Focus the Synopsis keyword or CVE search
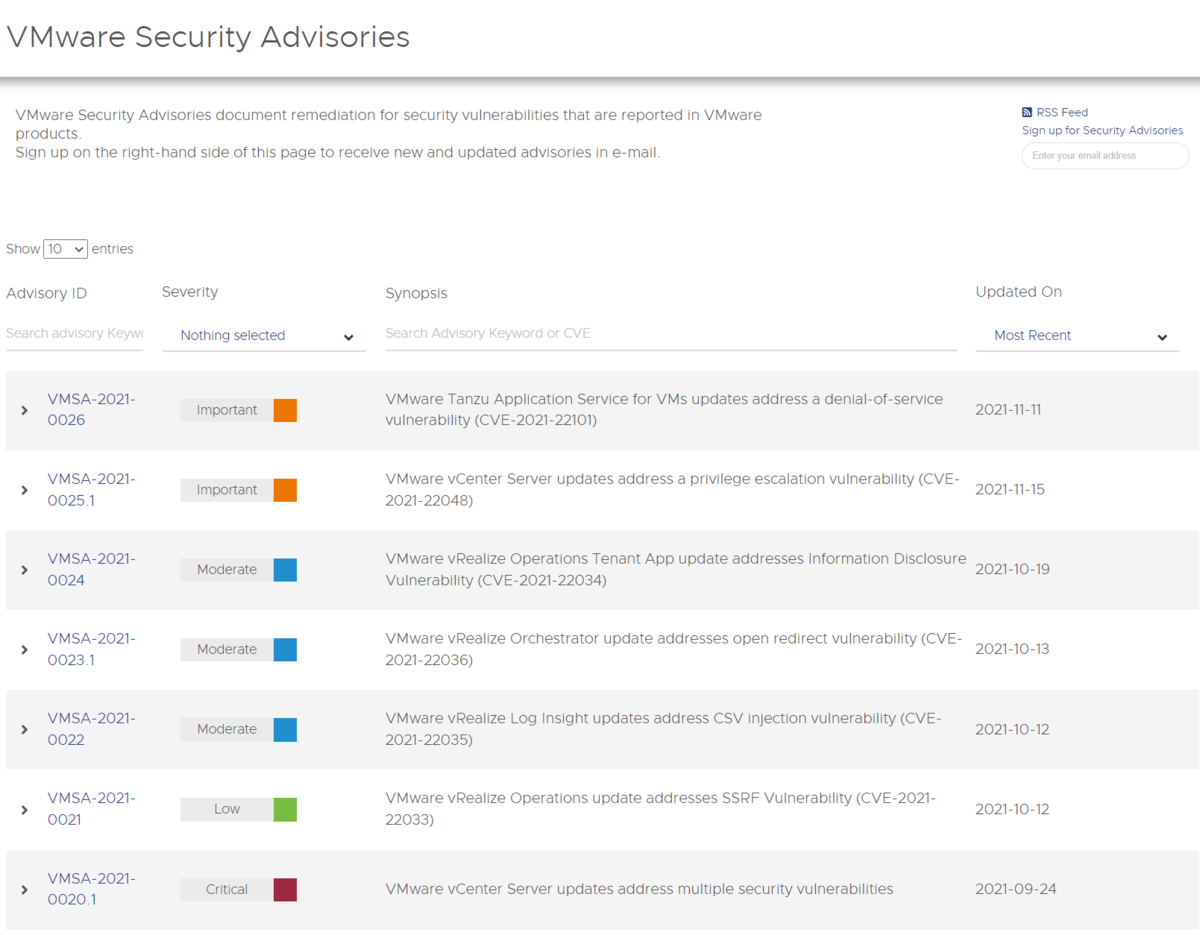Image resolution: width=1200 pixels, height=935 pixels. 671,334
